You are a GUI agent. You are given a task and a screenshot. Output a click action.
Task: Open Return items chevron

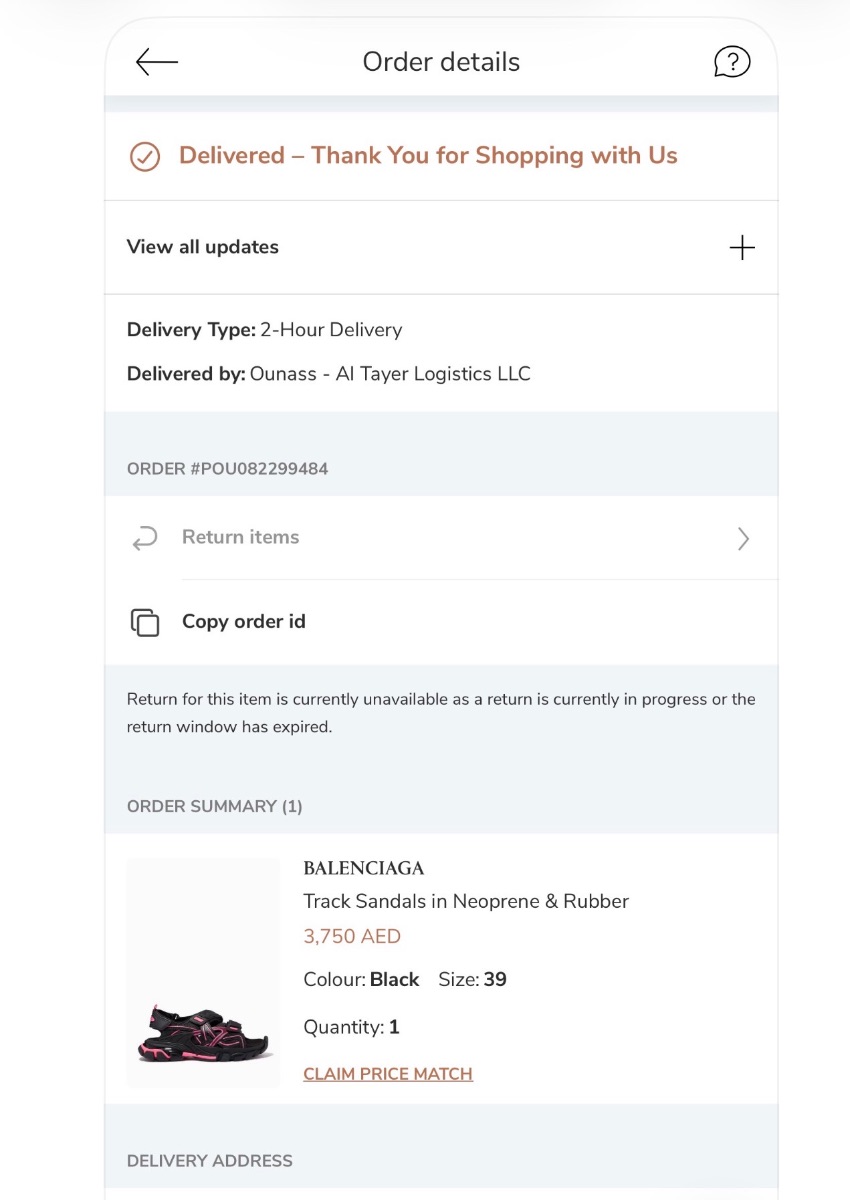coord(743,539)
